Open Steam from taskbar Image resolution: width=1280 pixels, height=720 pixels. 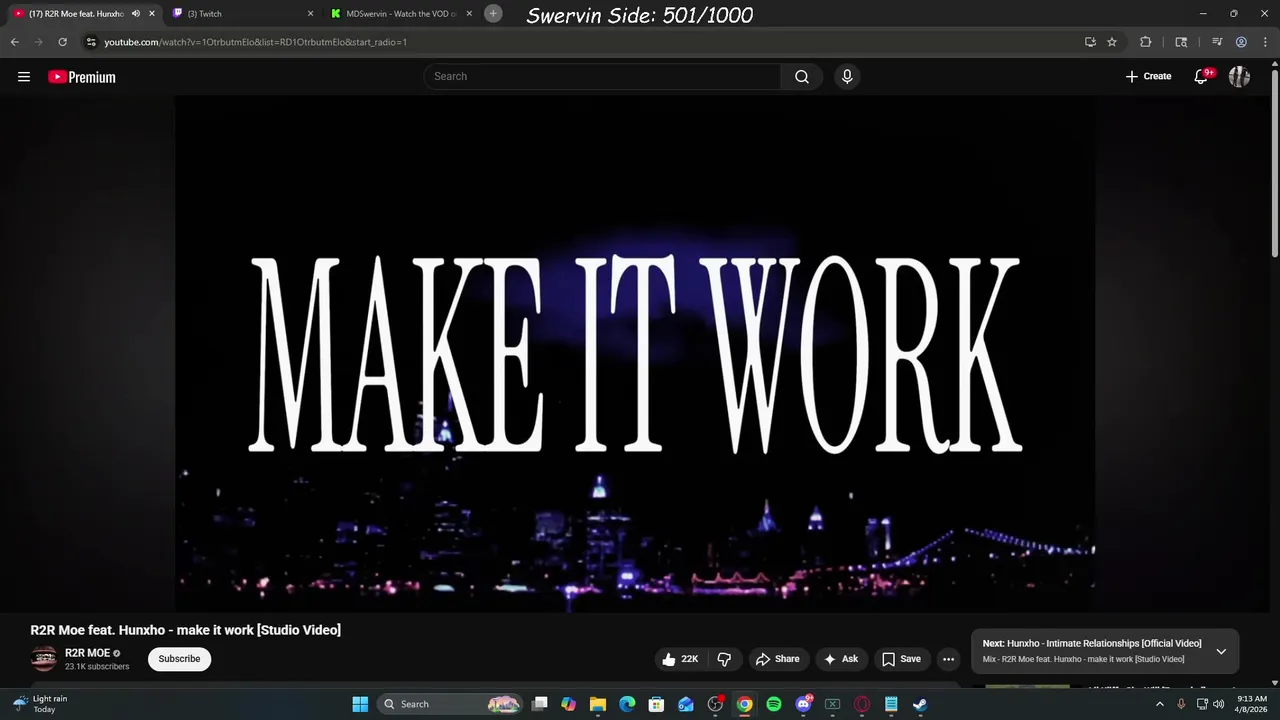920,704
